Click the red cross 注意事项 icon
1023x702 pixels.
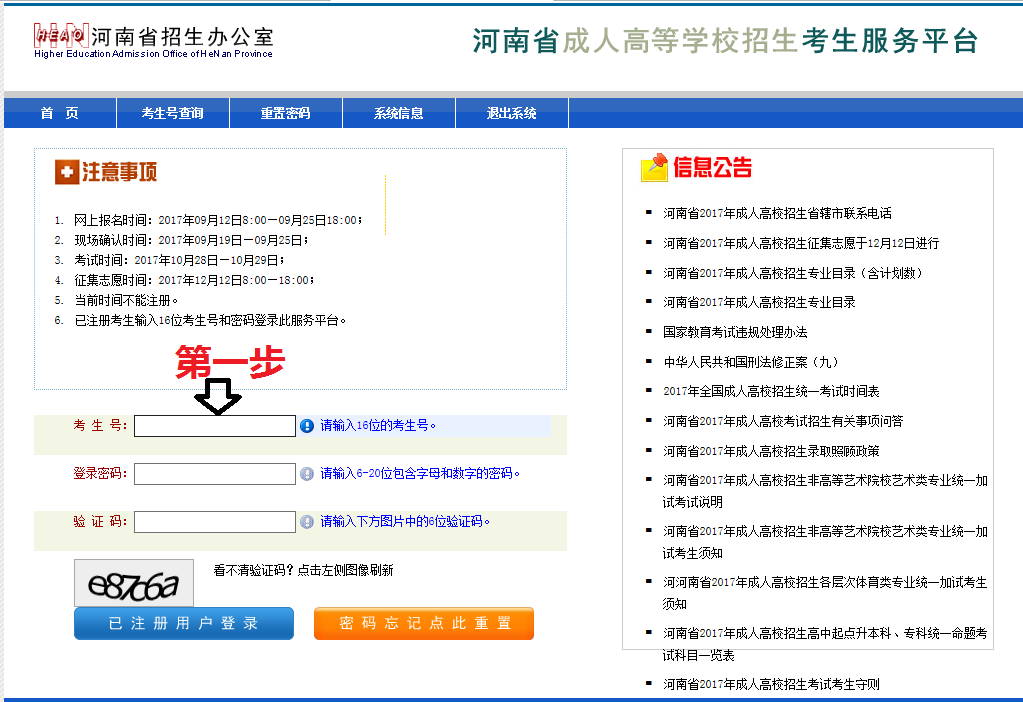tap(66, 172)
